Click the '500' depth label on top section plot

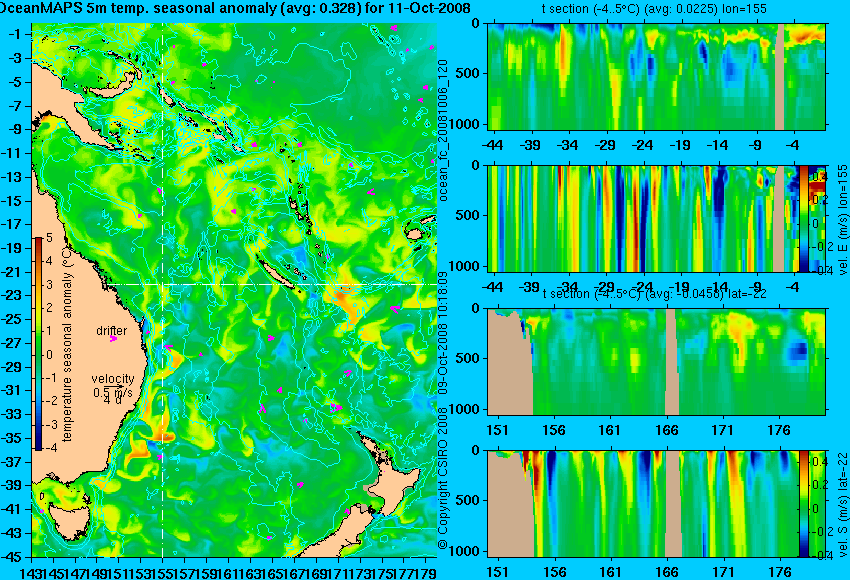469,74
